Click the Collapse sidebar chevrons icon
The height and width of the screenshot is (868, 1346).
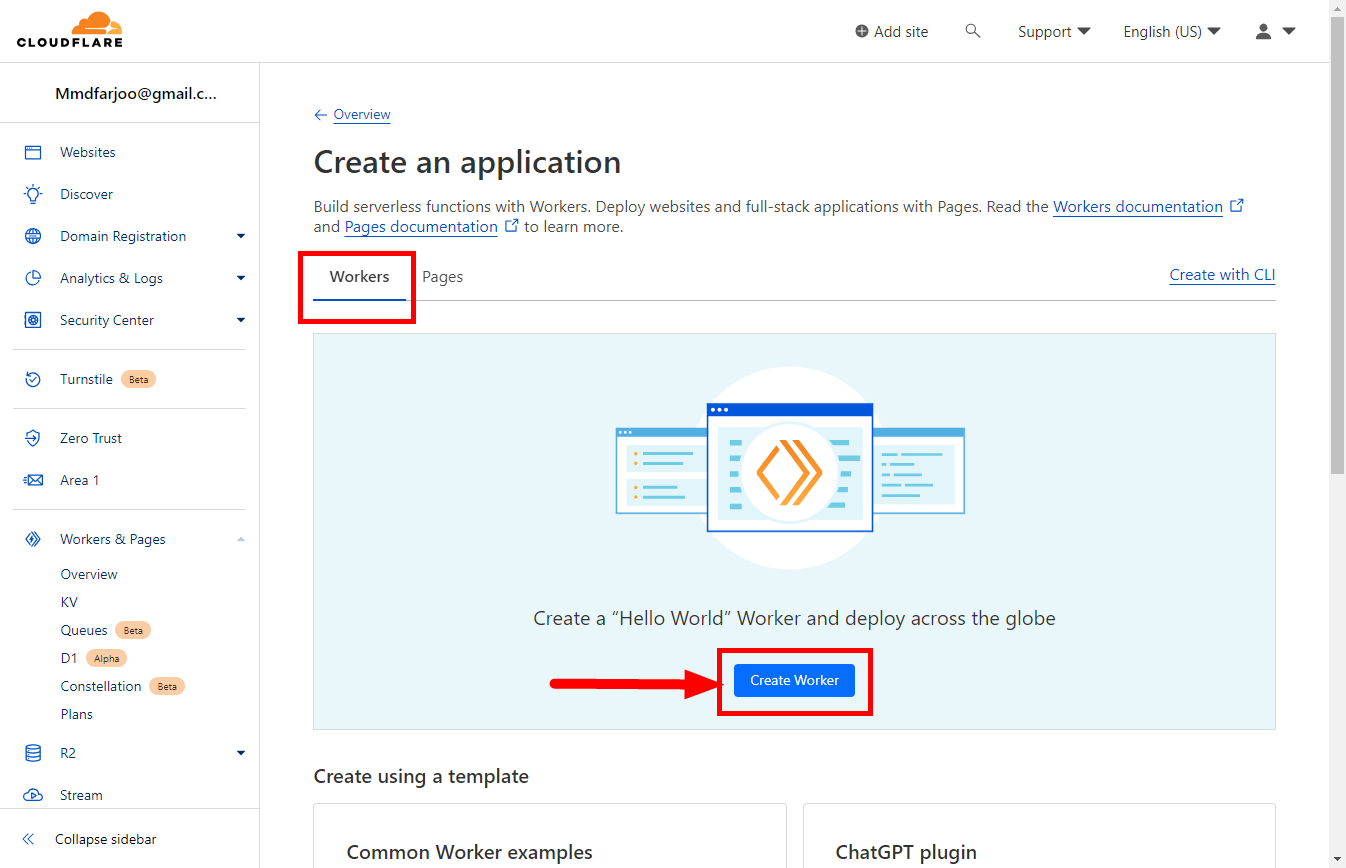(x=29, y=839)
